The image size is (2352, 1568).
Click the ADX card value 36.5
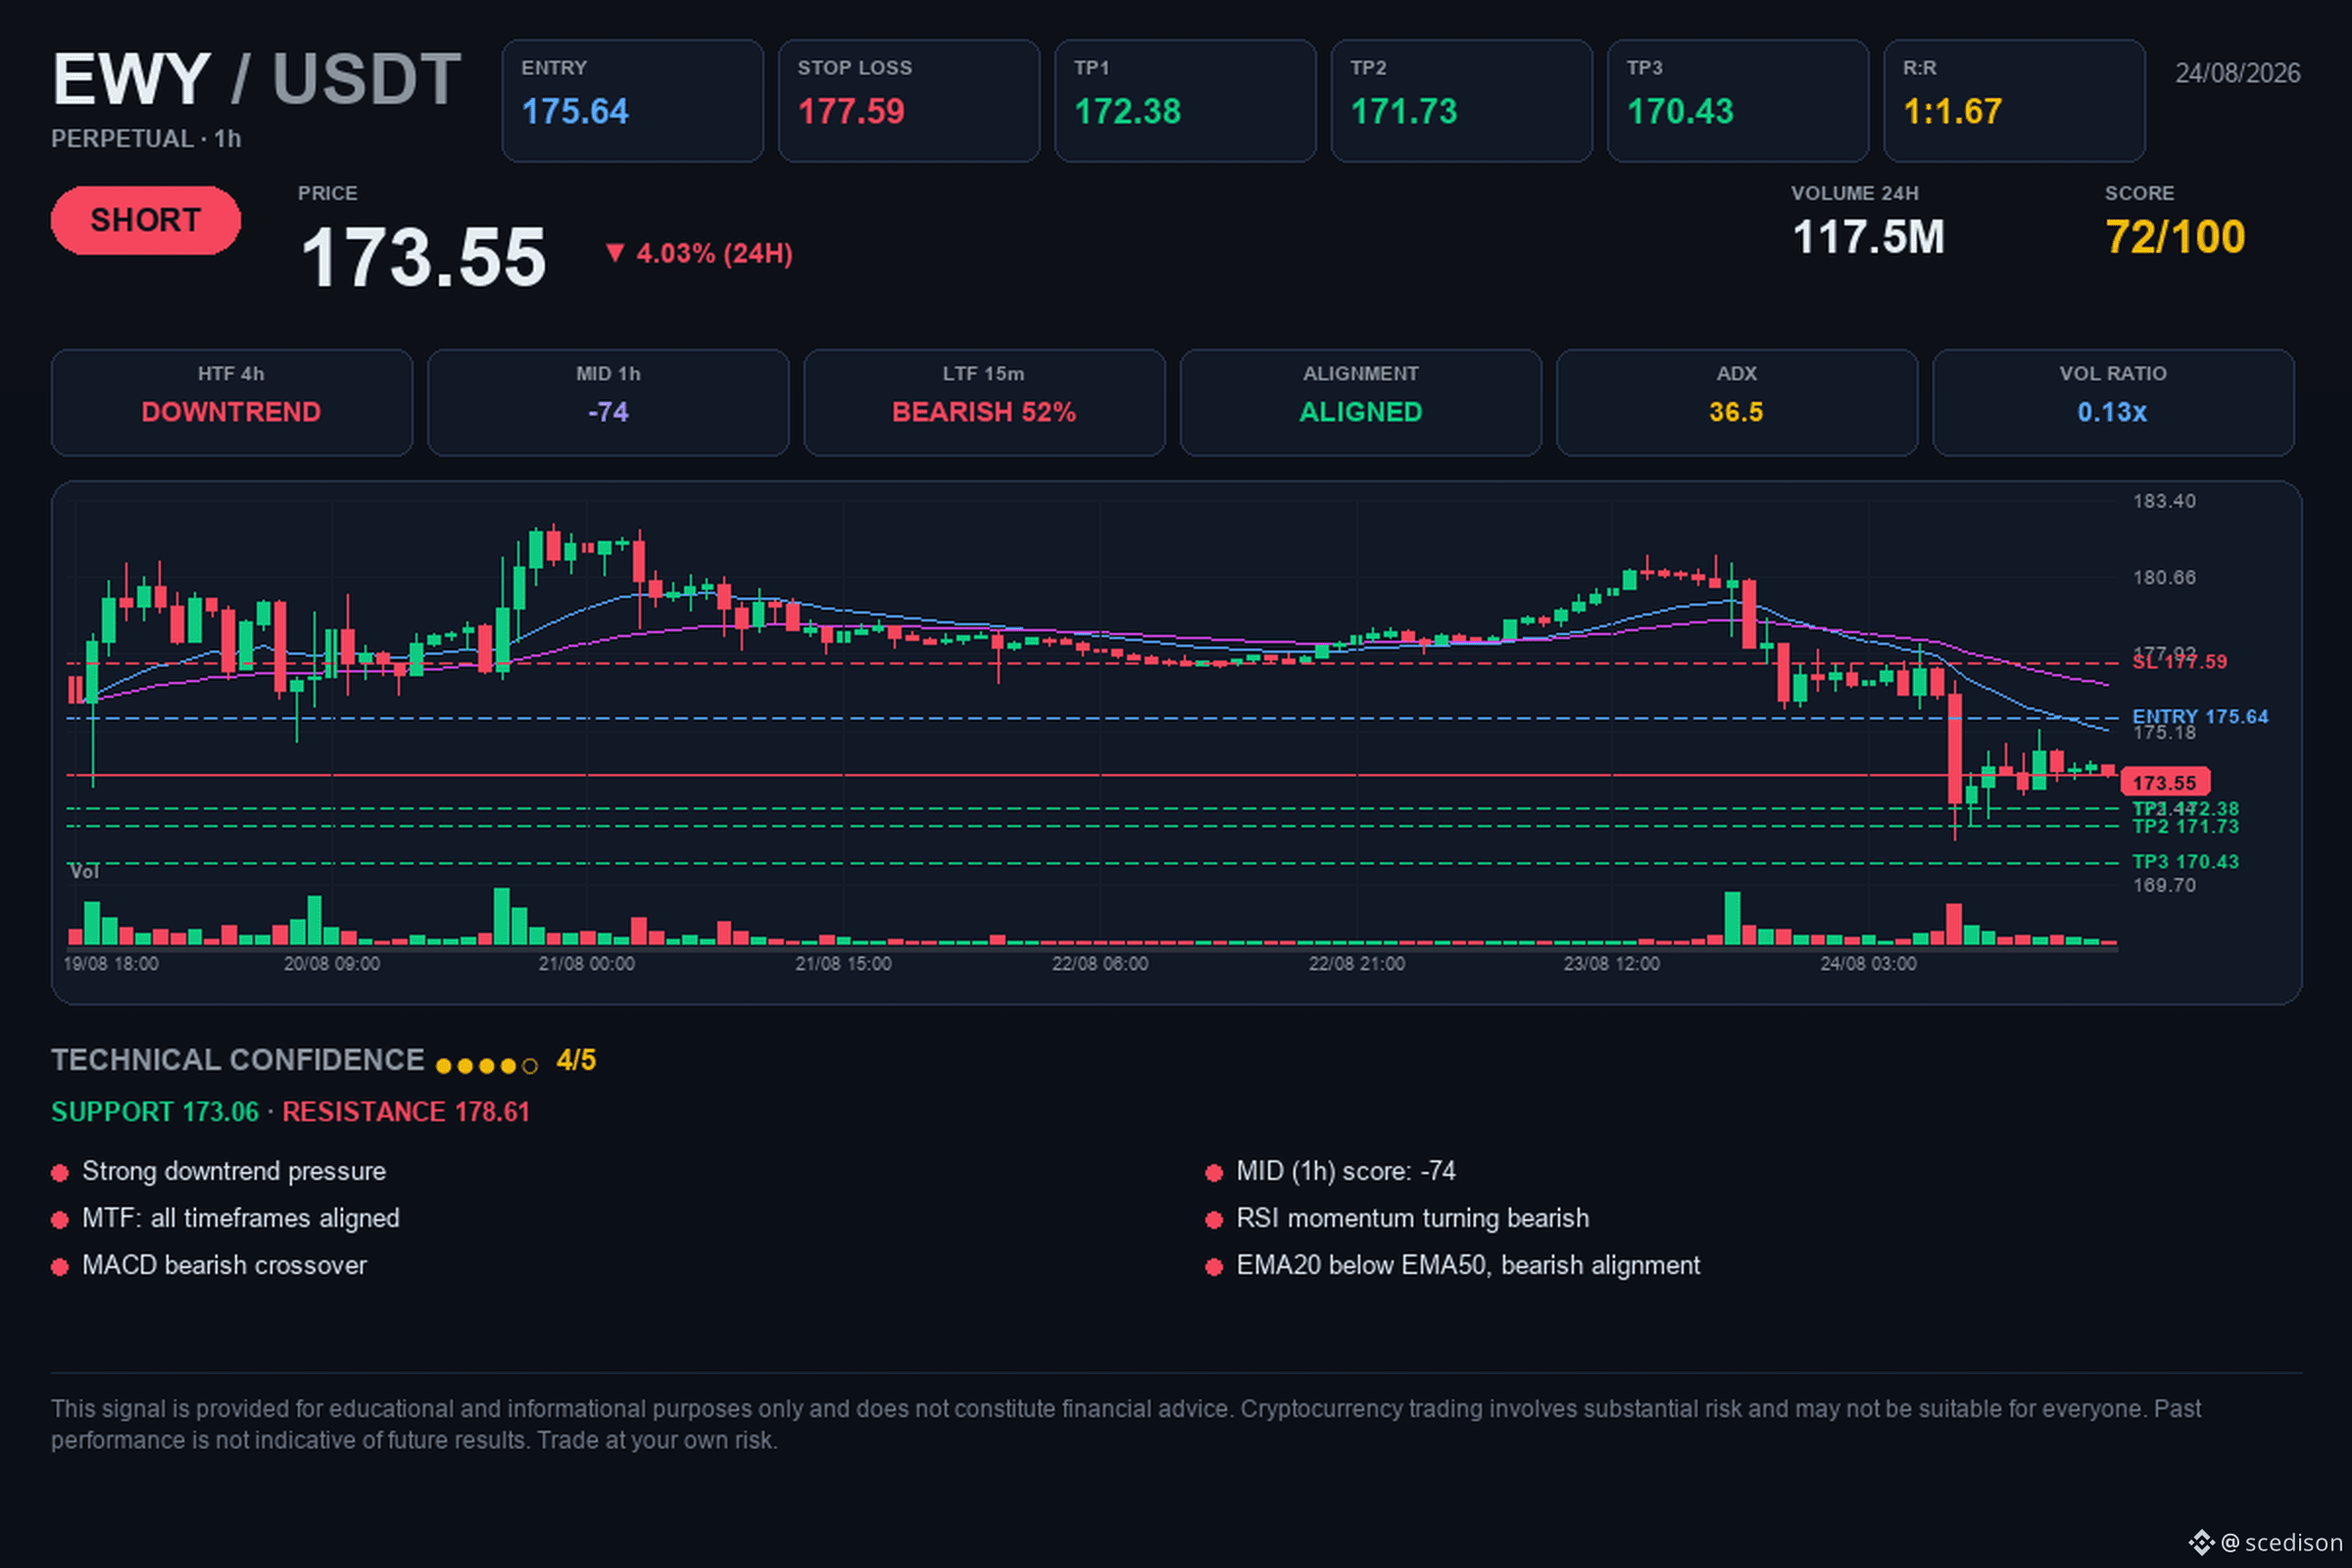coord(1736,412)
